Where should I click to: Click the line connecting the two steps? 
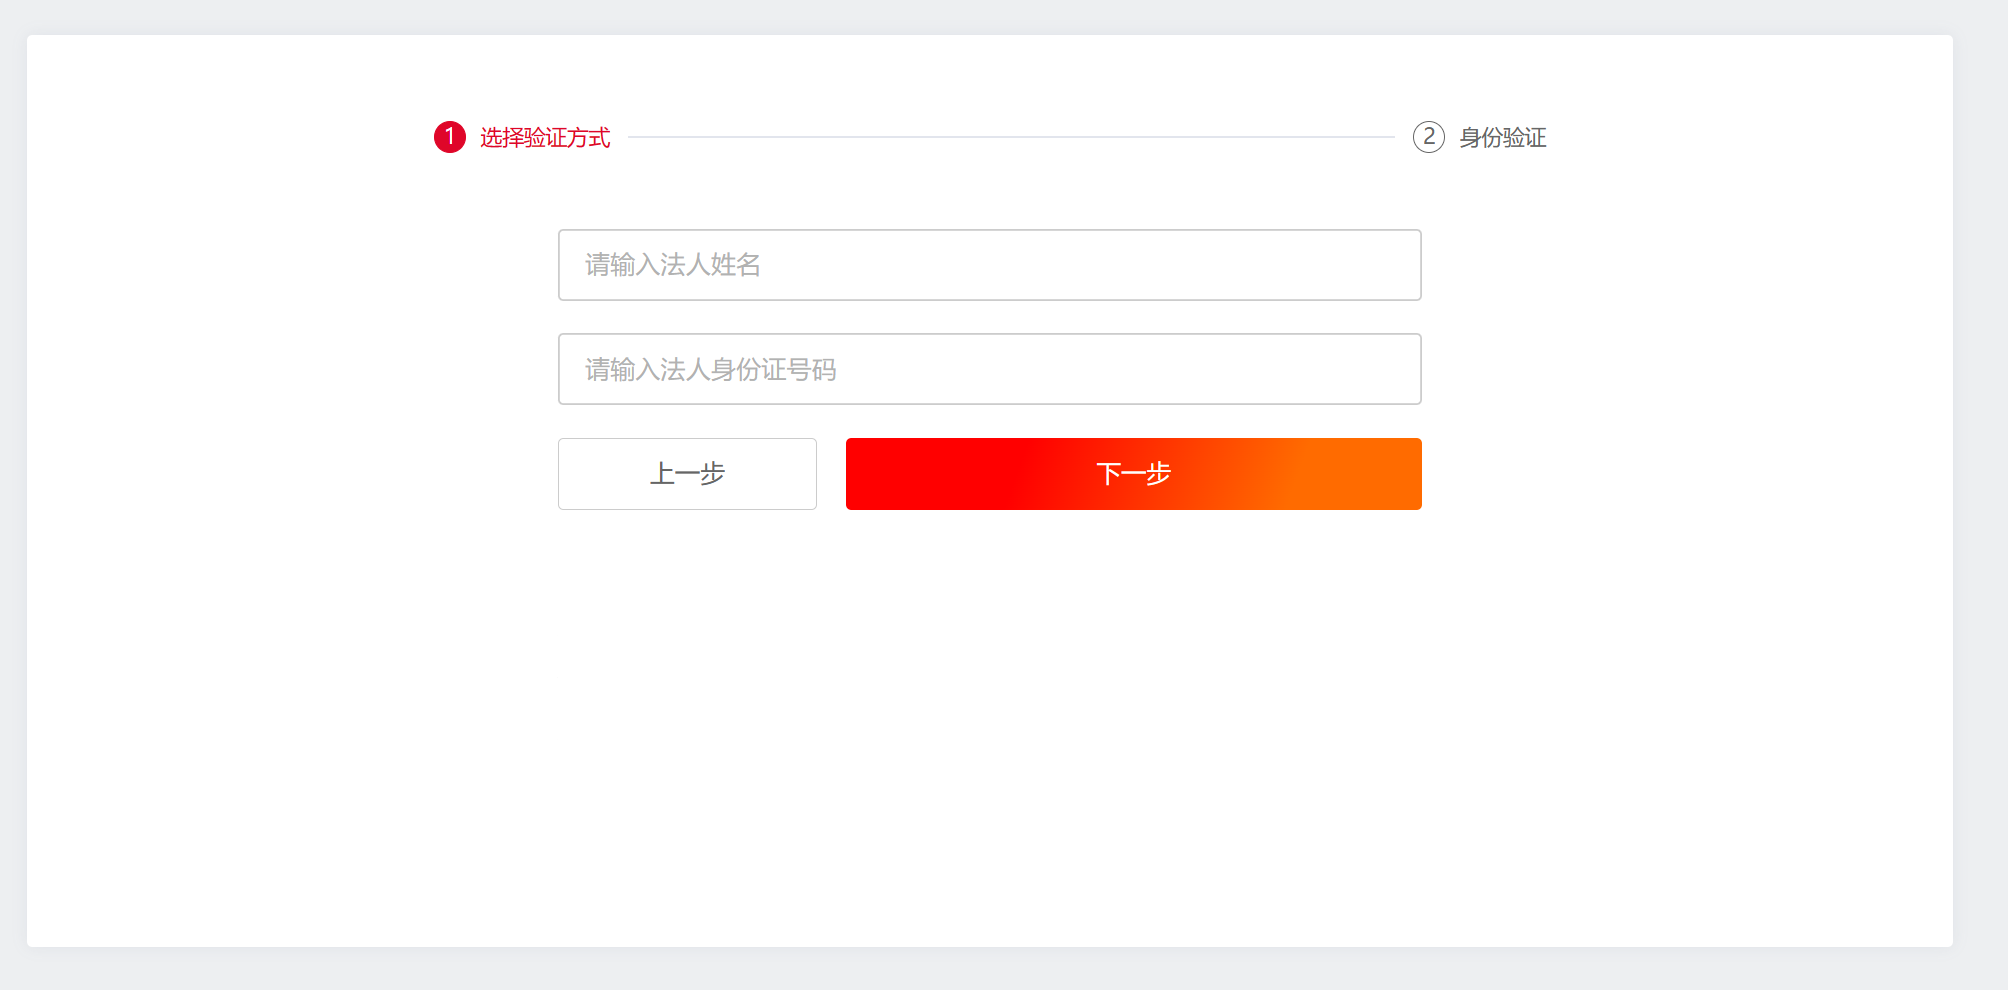click(1010, 137)
